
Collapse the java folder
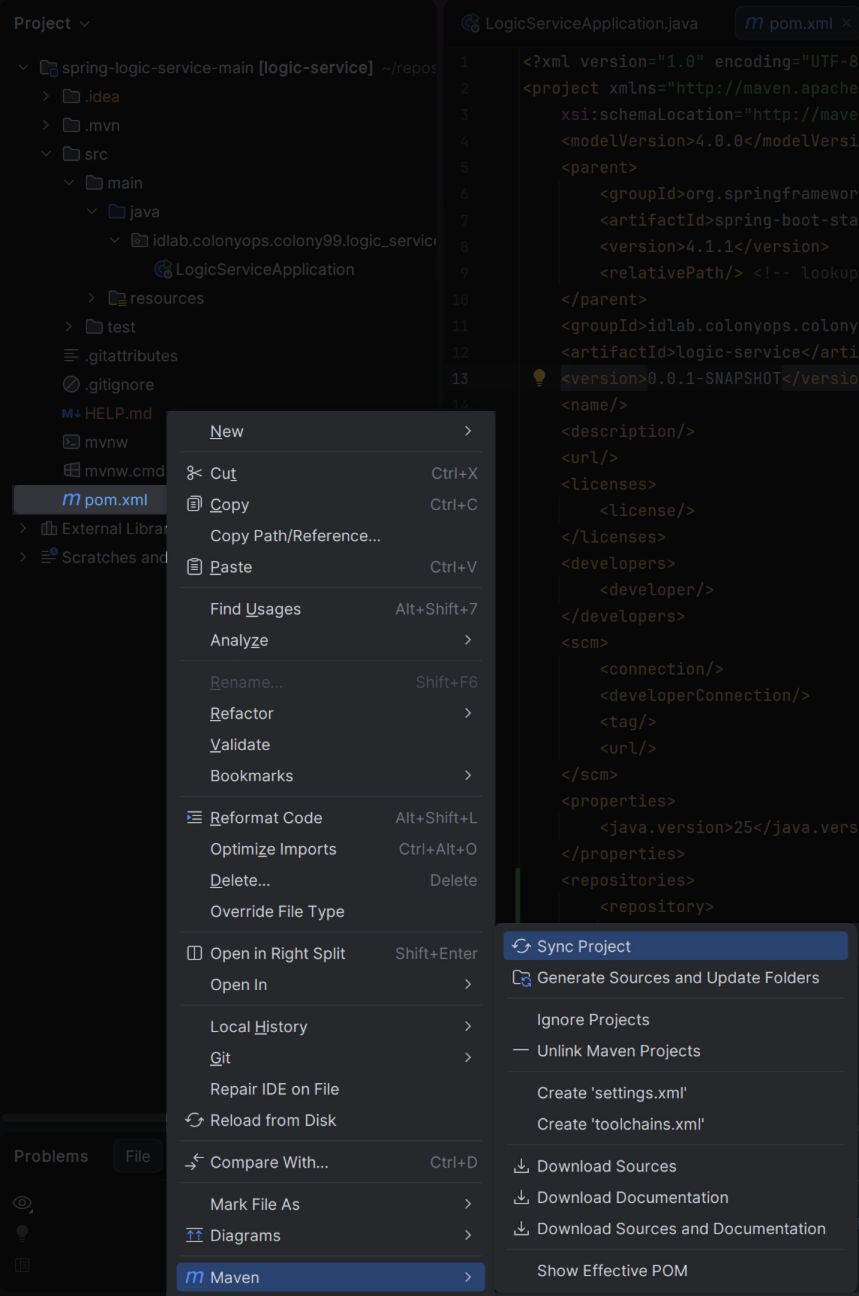(x=92, y=211)
